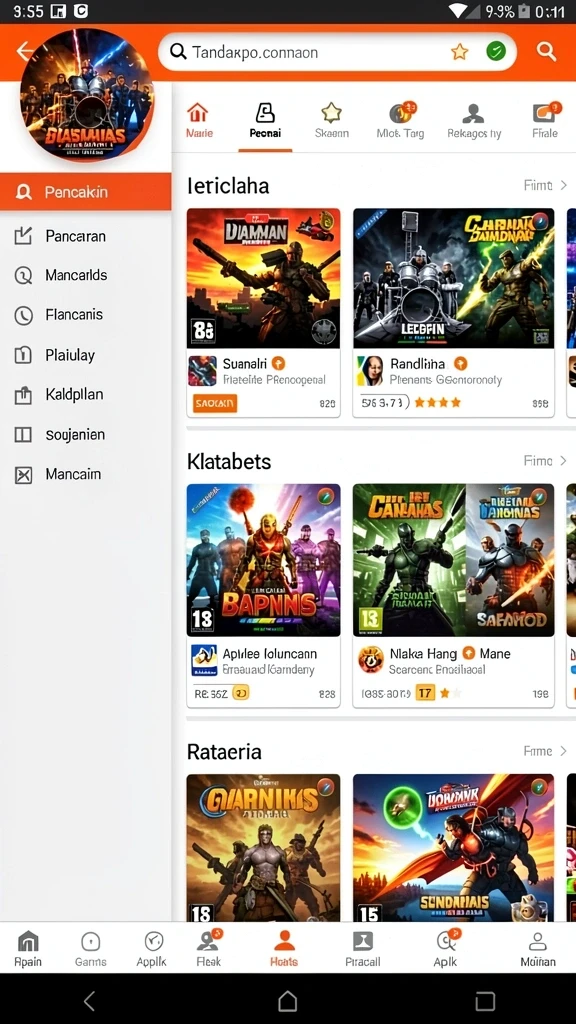Open Ptracall in the bottom navigation
Screen dimensions: 576x1024
pos(362,949)
